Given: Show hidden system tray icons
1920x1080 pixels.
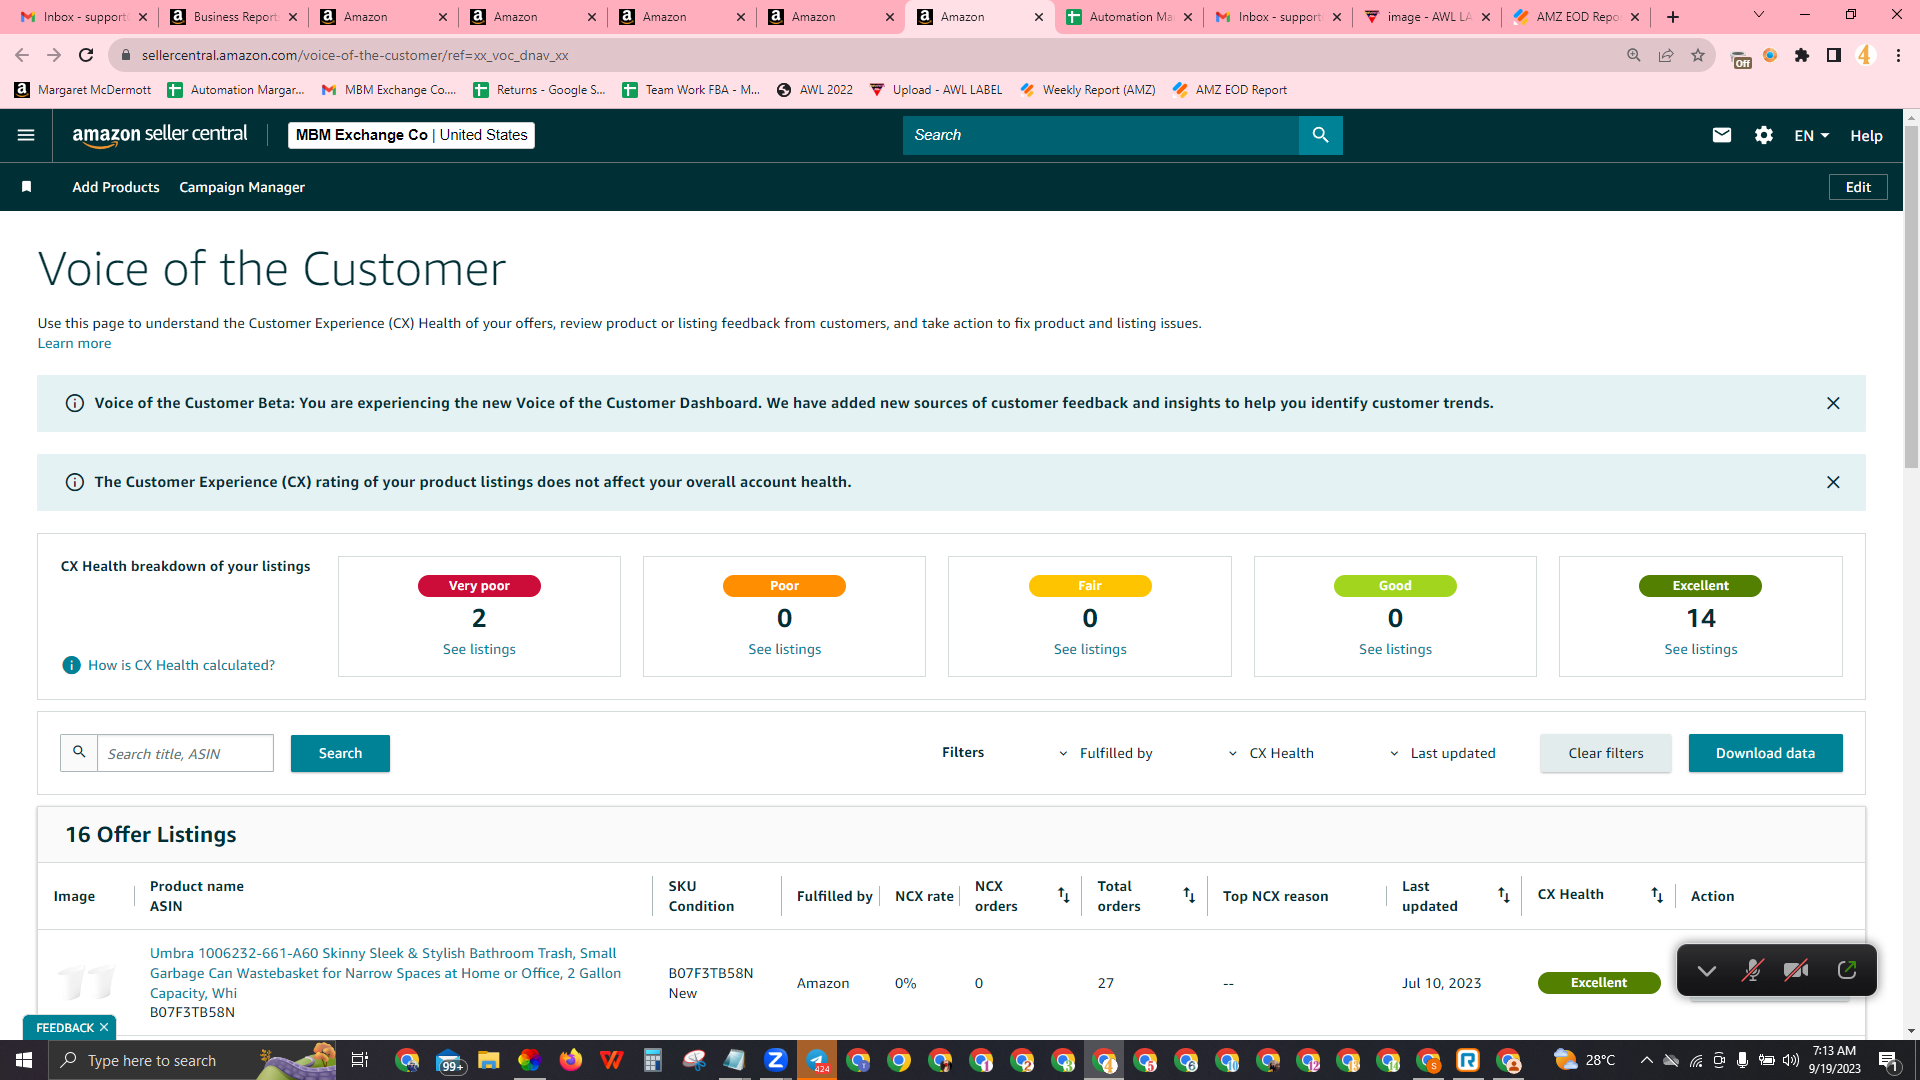Looking at the screenshot, I should (x=1646, y=1060).
